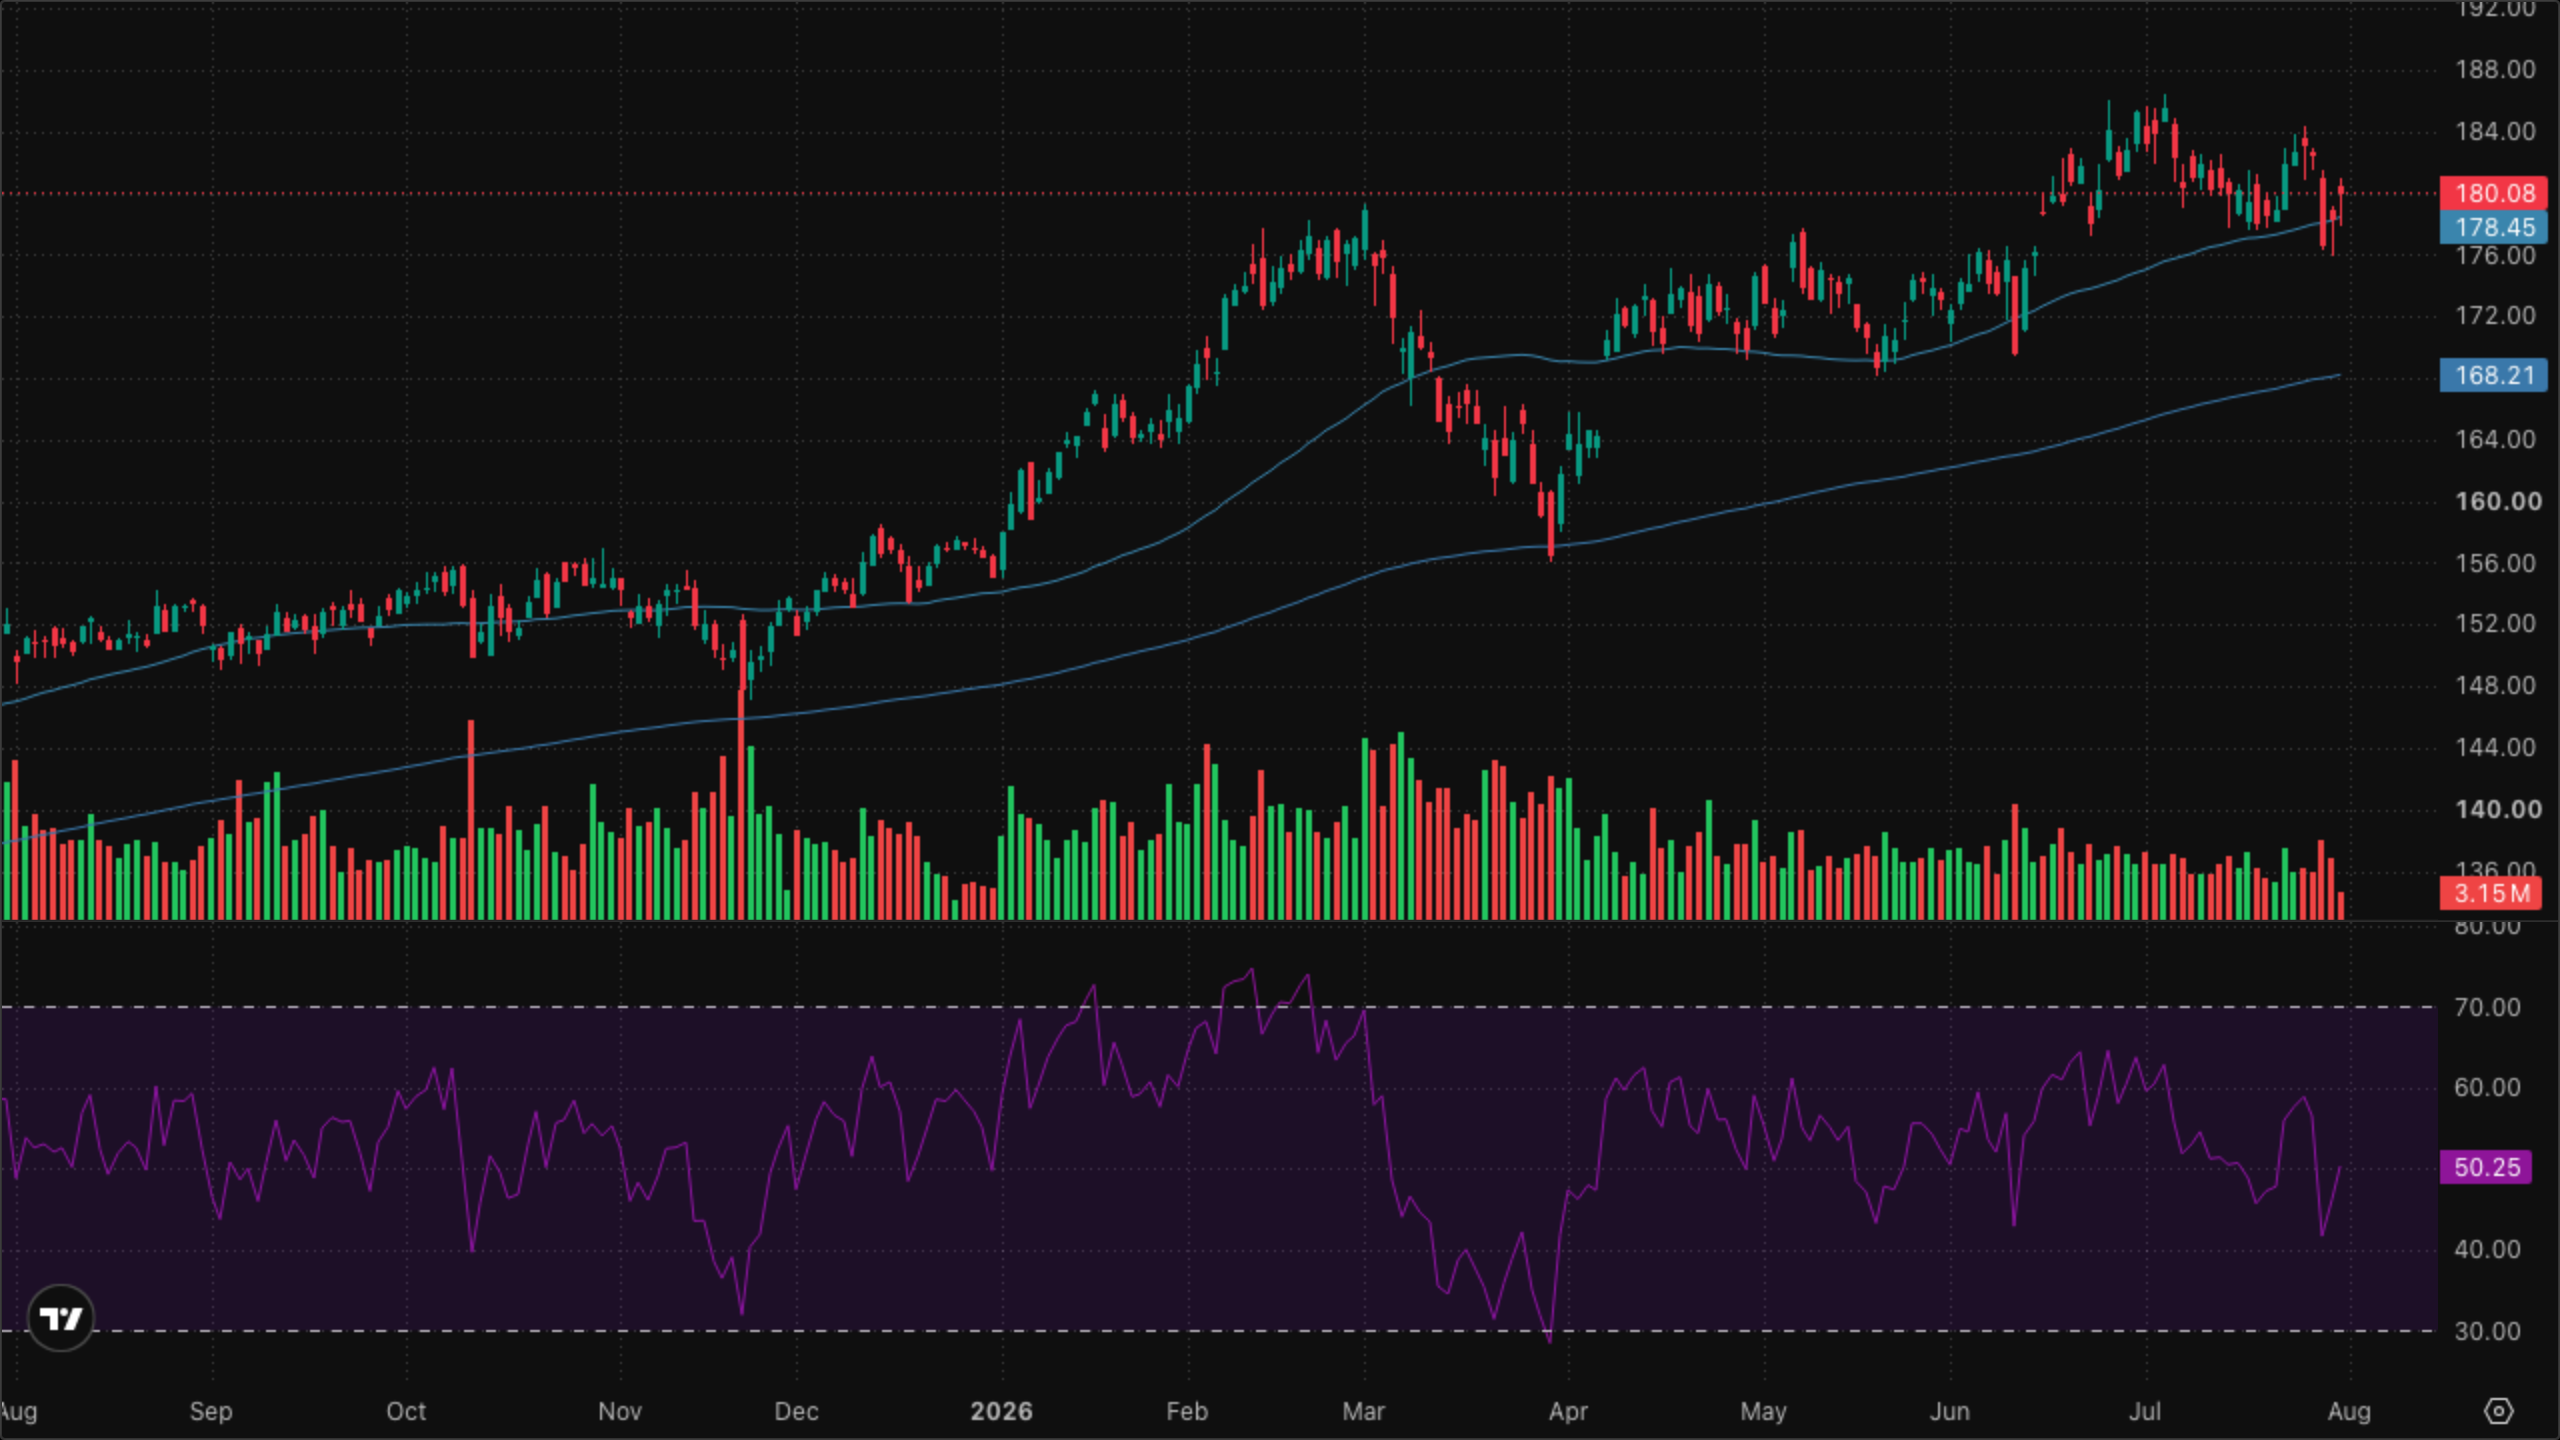Select the blue 178.45 moving average label
Viewport: 2560px width, 1440px height.
pos(2494,227)
